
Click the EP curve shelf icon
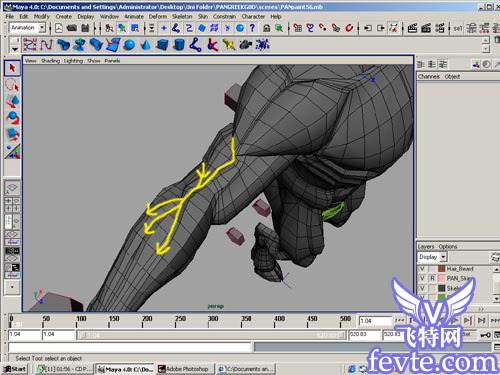pos(47,44)
